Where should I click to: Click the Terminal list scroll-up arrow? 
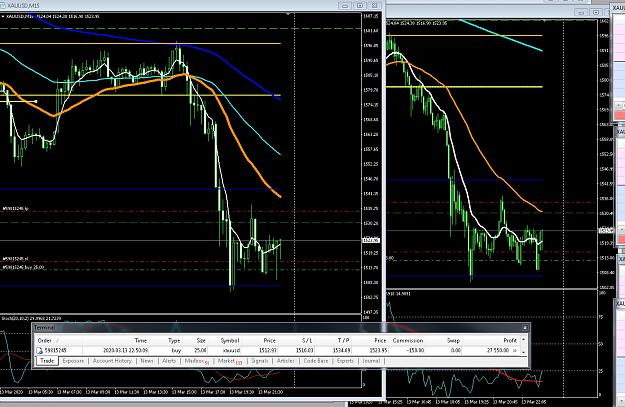pyautogui.click(x=523, y=340)
